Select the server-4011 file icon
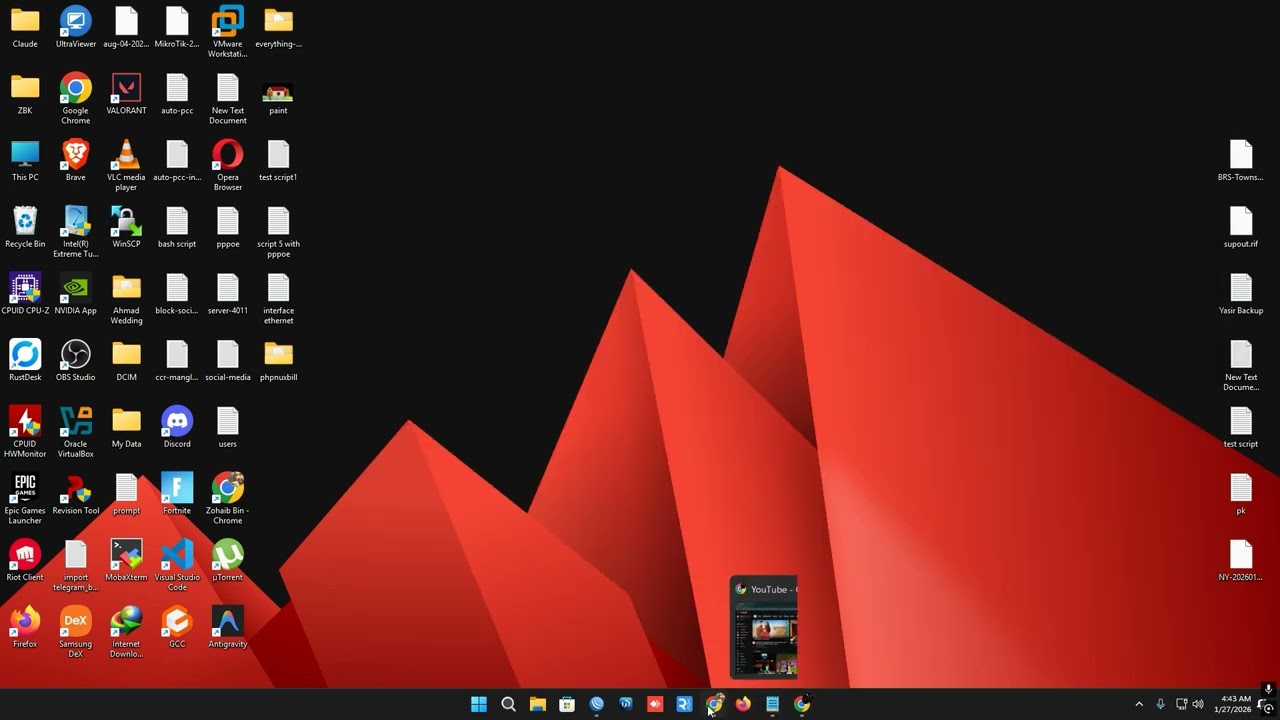The width and height of the screenshot is (1280, 720). tap(228, 295)
